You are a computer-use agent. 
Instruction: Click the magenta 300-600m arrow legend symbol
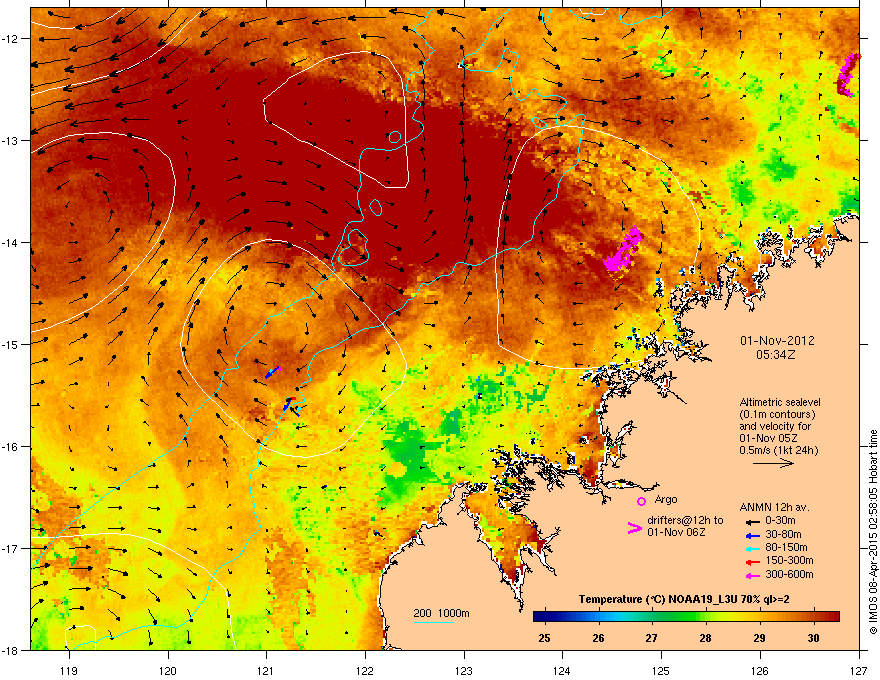753,575
